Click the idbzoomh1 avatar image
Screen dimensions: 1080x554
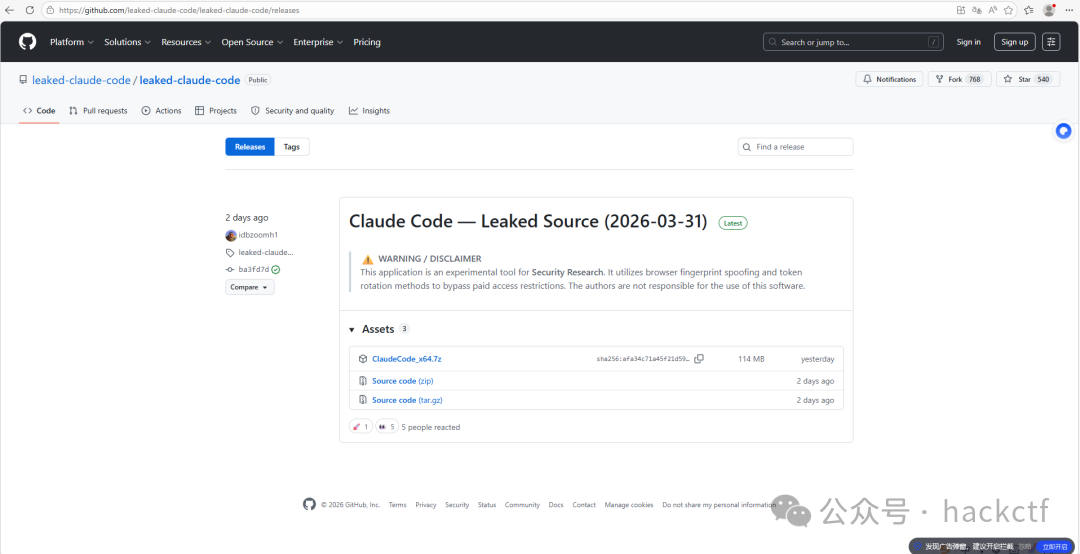click(x=231, y=235)
